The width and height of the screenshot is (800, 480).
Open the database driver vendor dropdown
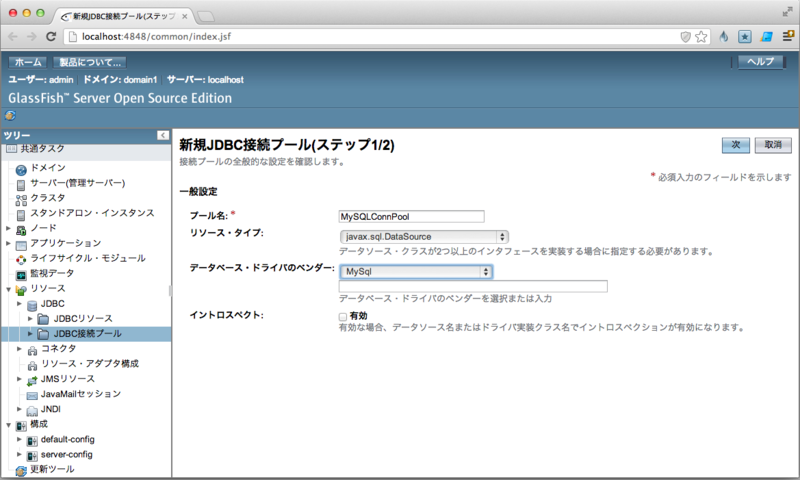(415, 271)
